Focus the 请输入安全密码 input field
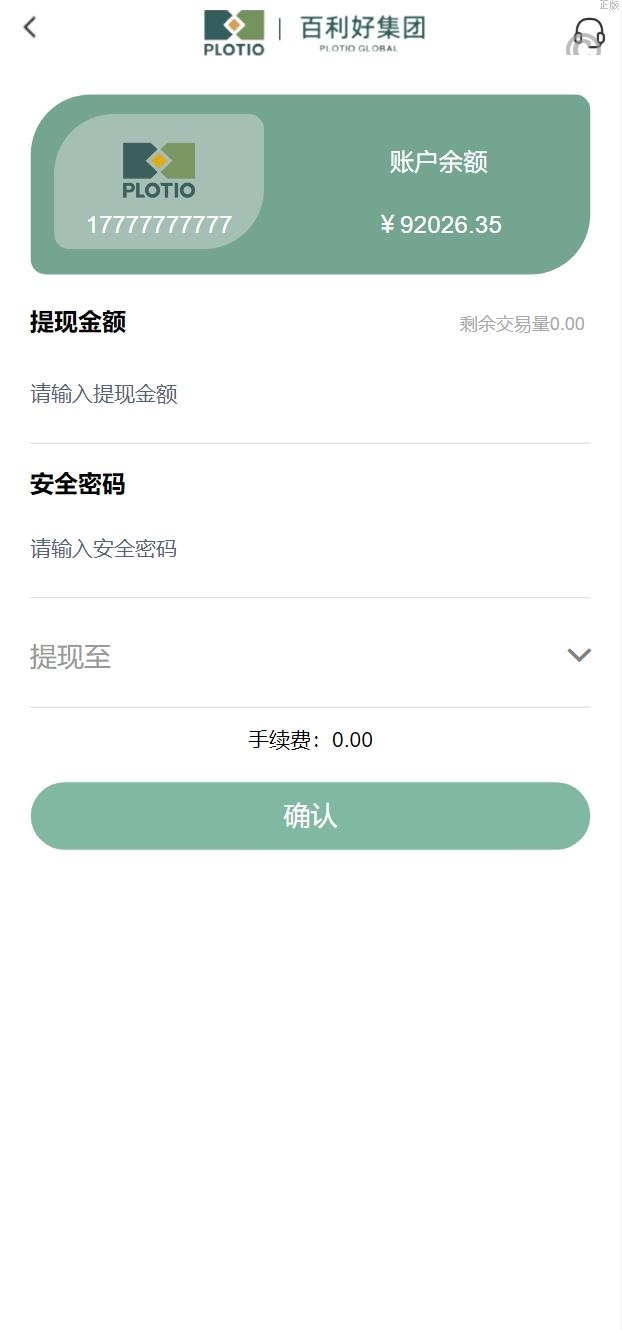This screenshot has height=1330, width=622. (310, 549)
